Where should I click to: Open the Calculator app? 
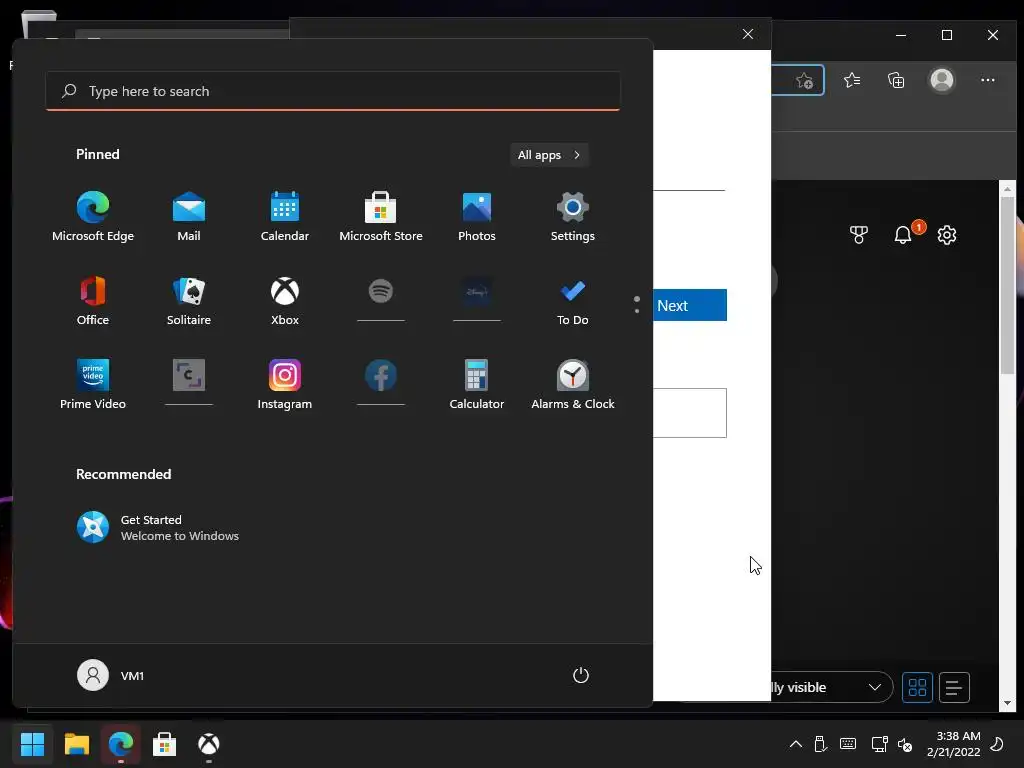point(477,385)
